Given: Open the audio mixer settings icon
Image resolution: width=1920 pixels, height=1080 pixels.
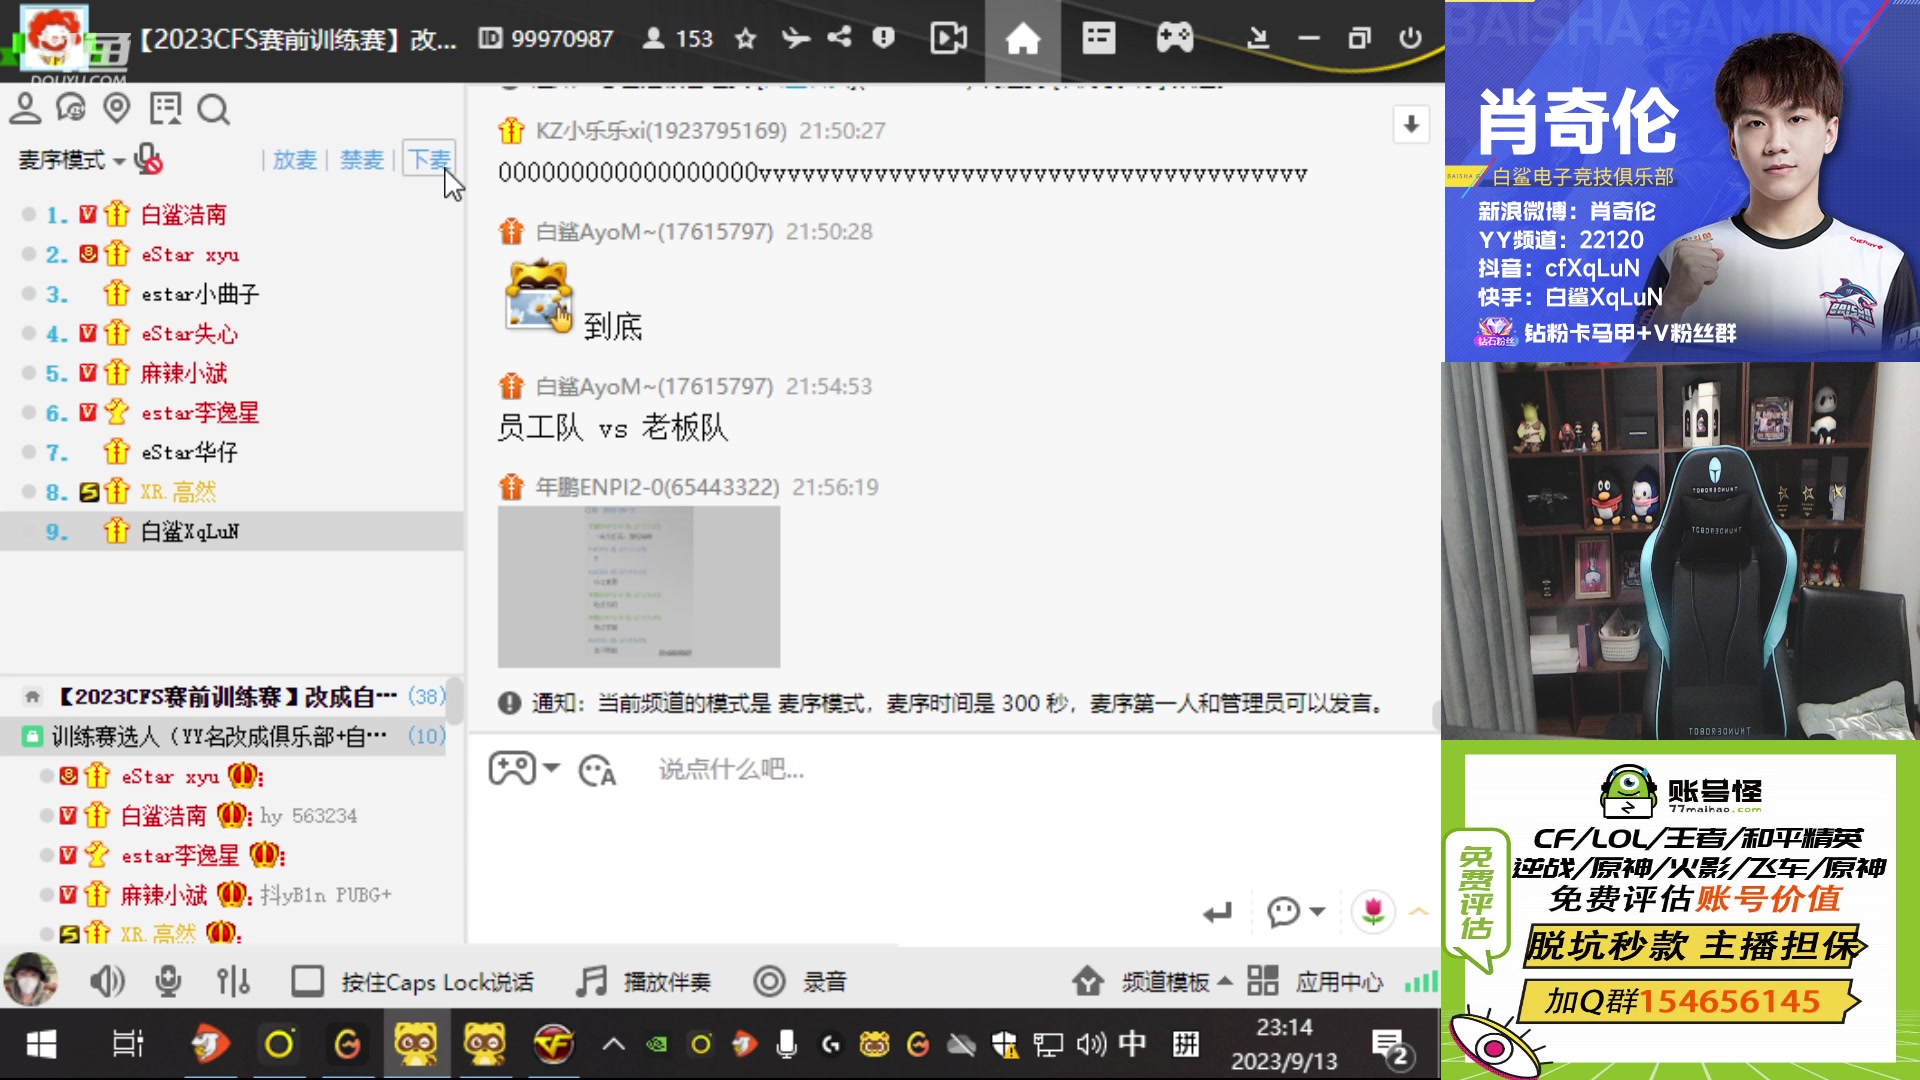Looking at the screenshot, I should click(233, 982).
